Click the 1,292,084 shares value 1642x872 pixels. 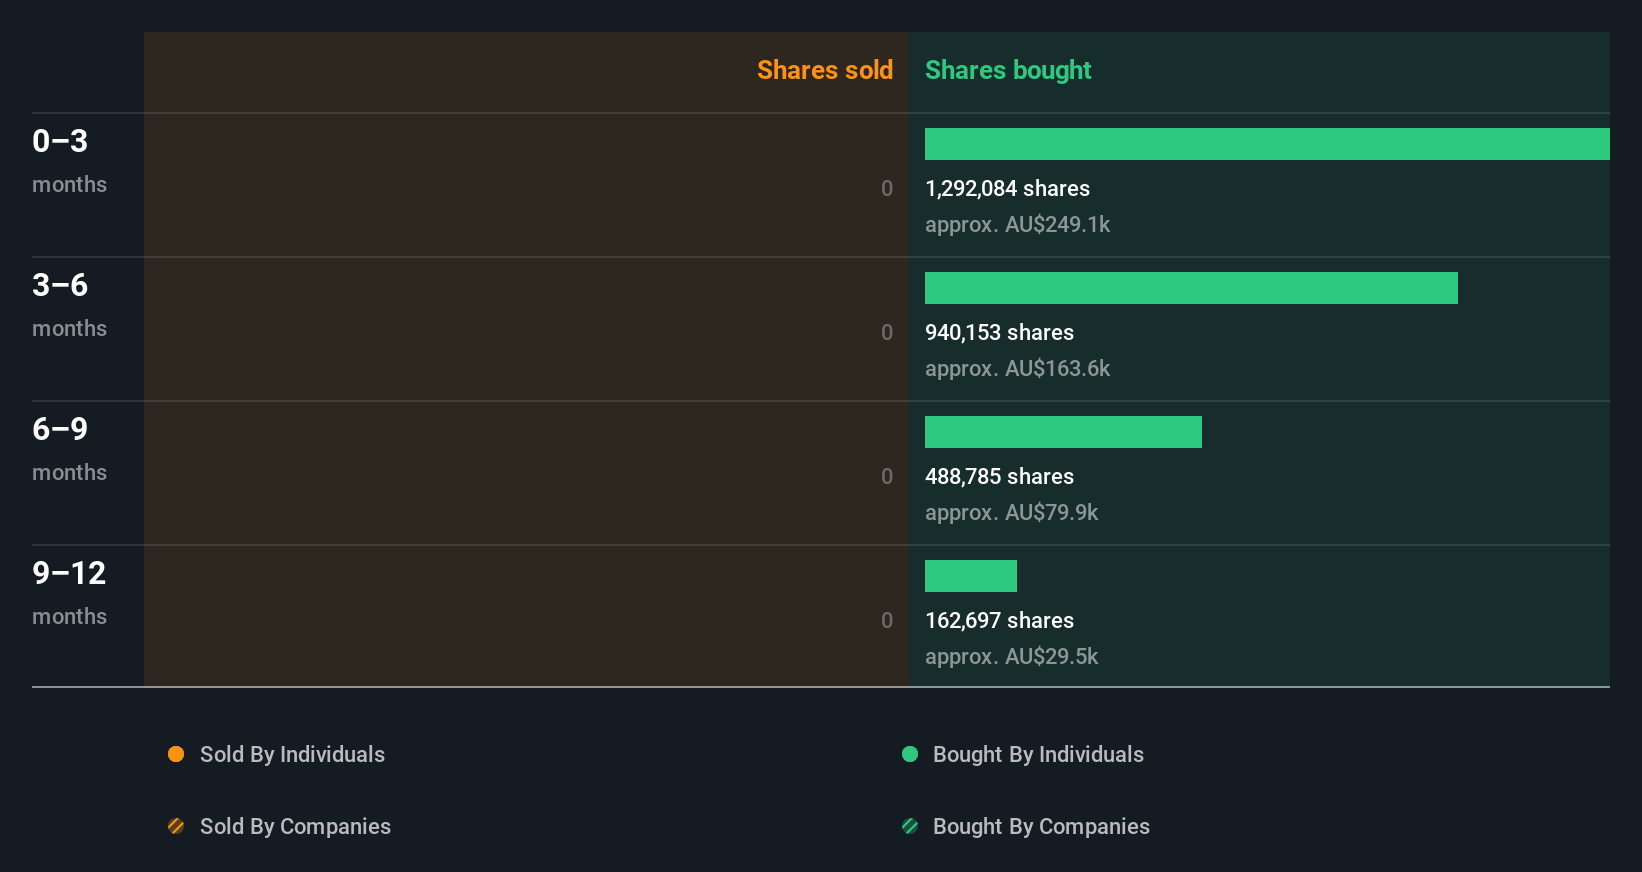coord(1007,188)
